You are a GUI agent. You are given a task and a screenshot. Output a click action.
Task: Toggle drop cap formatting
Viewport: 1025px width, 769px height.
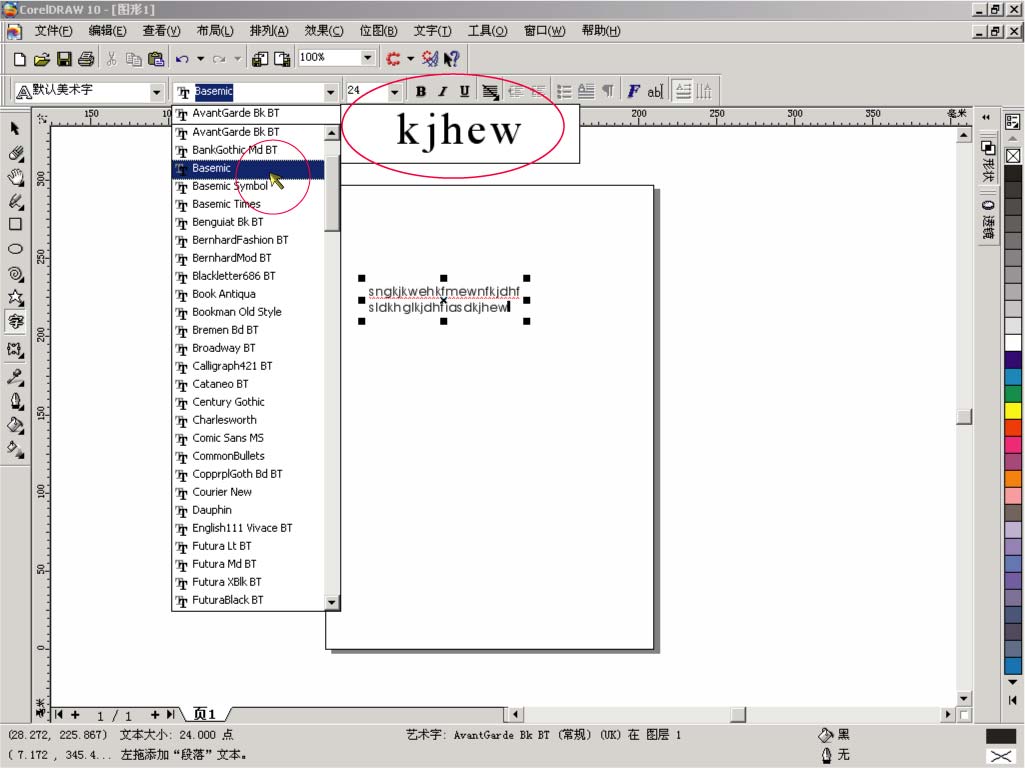586,92
